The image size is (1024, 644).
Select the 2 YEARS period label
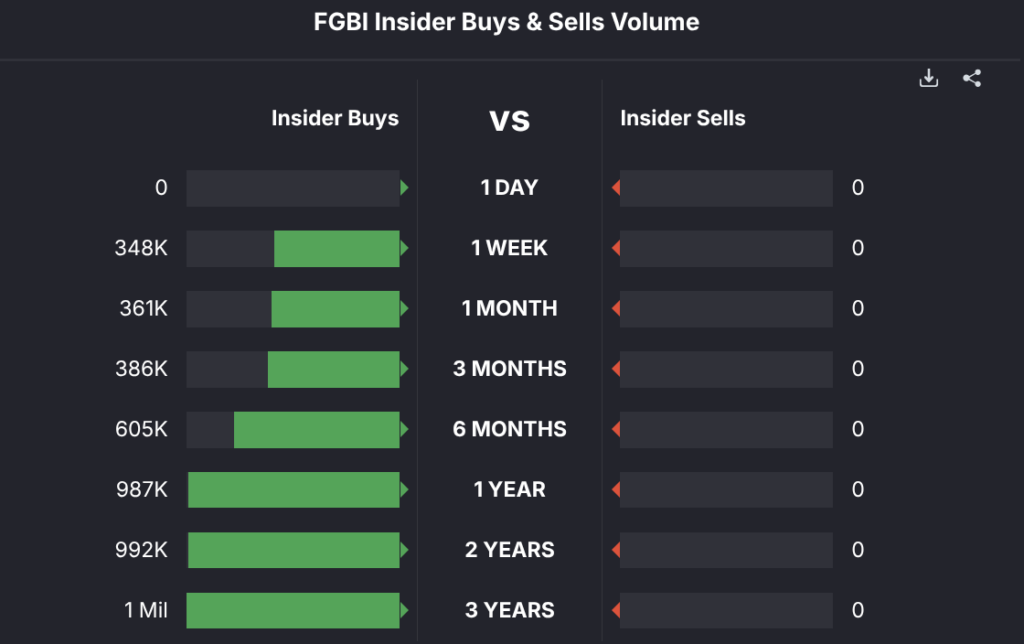(x=509, y=550)
